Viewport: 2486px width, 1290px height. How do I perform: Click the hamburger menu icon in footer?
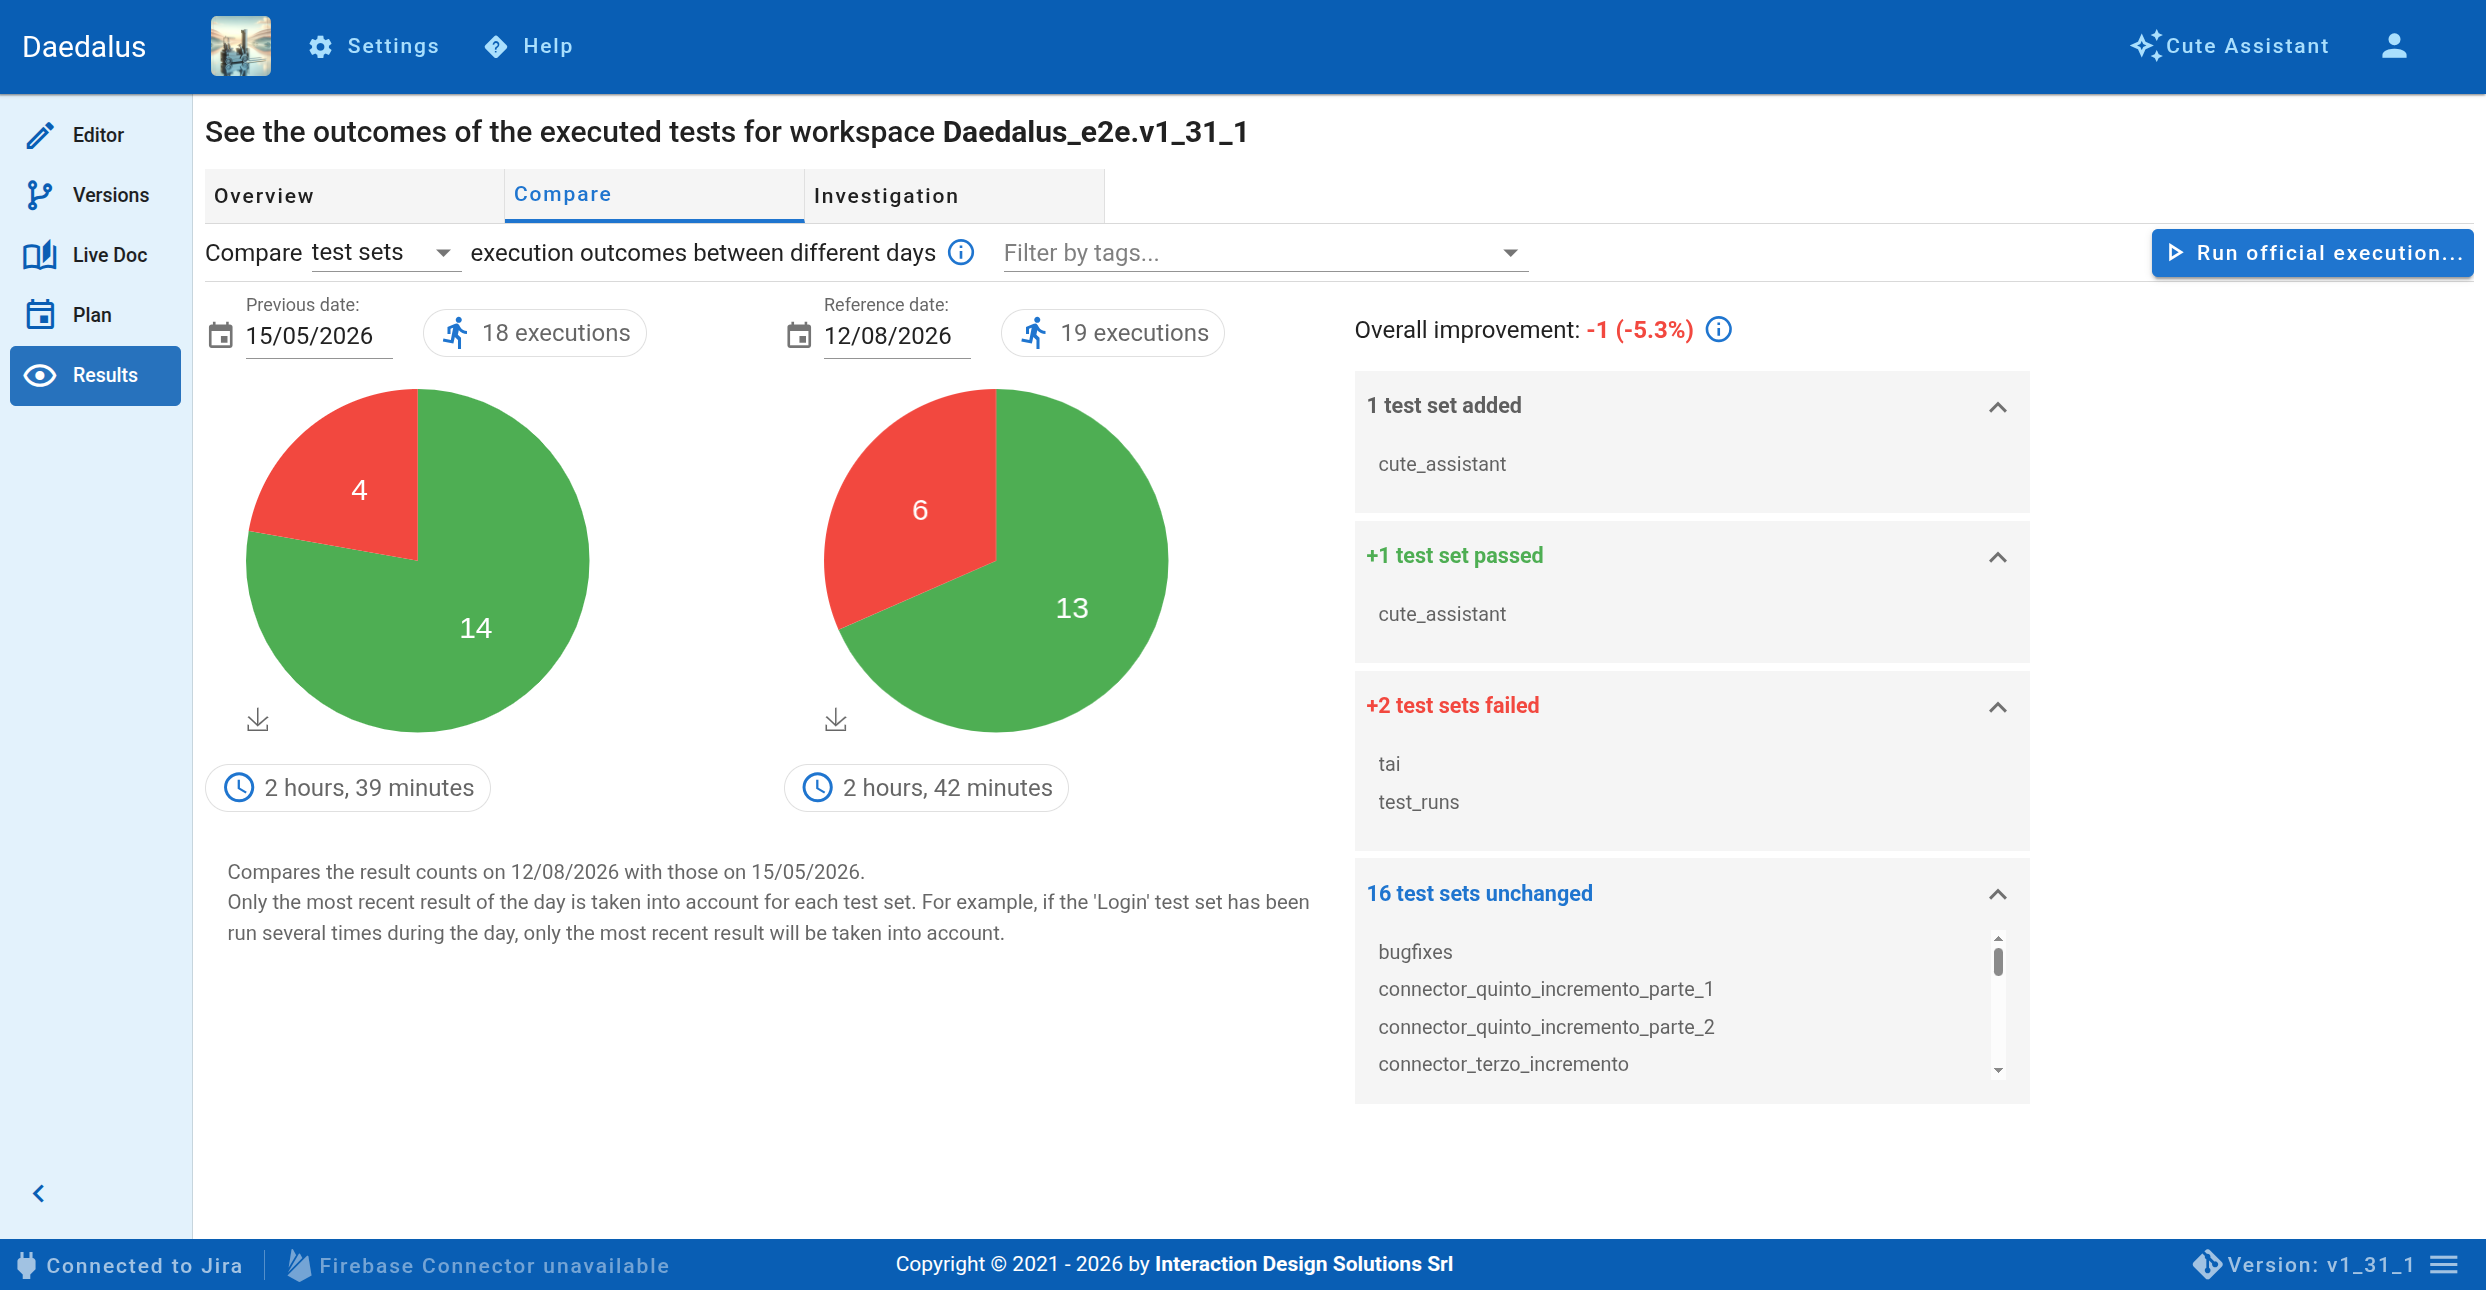2444,1265
